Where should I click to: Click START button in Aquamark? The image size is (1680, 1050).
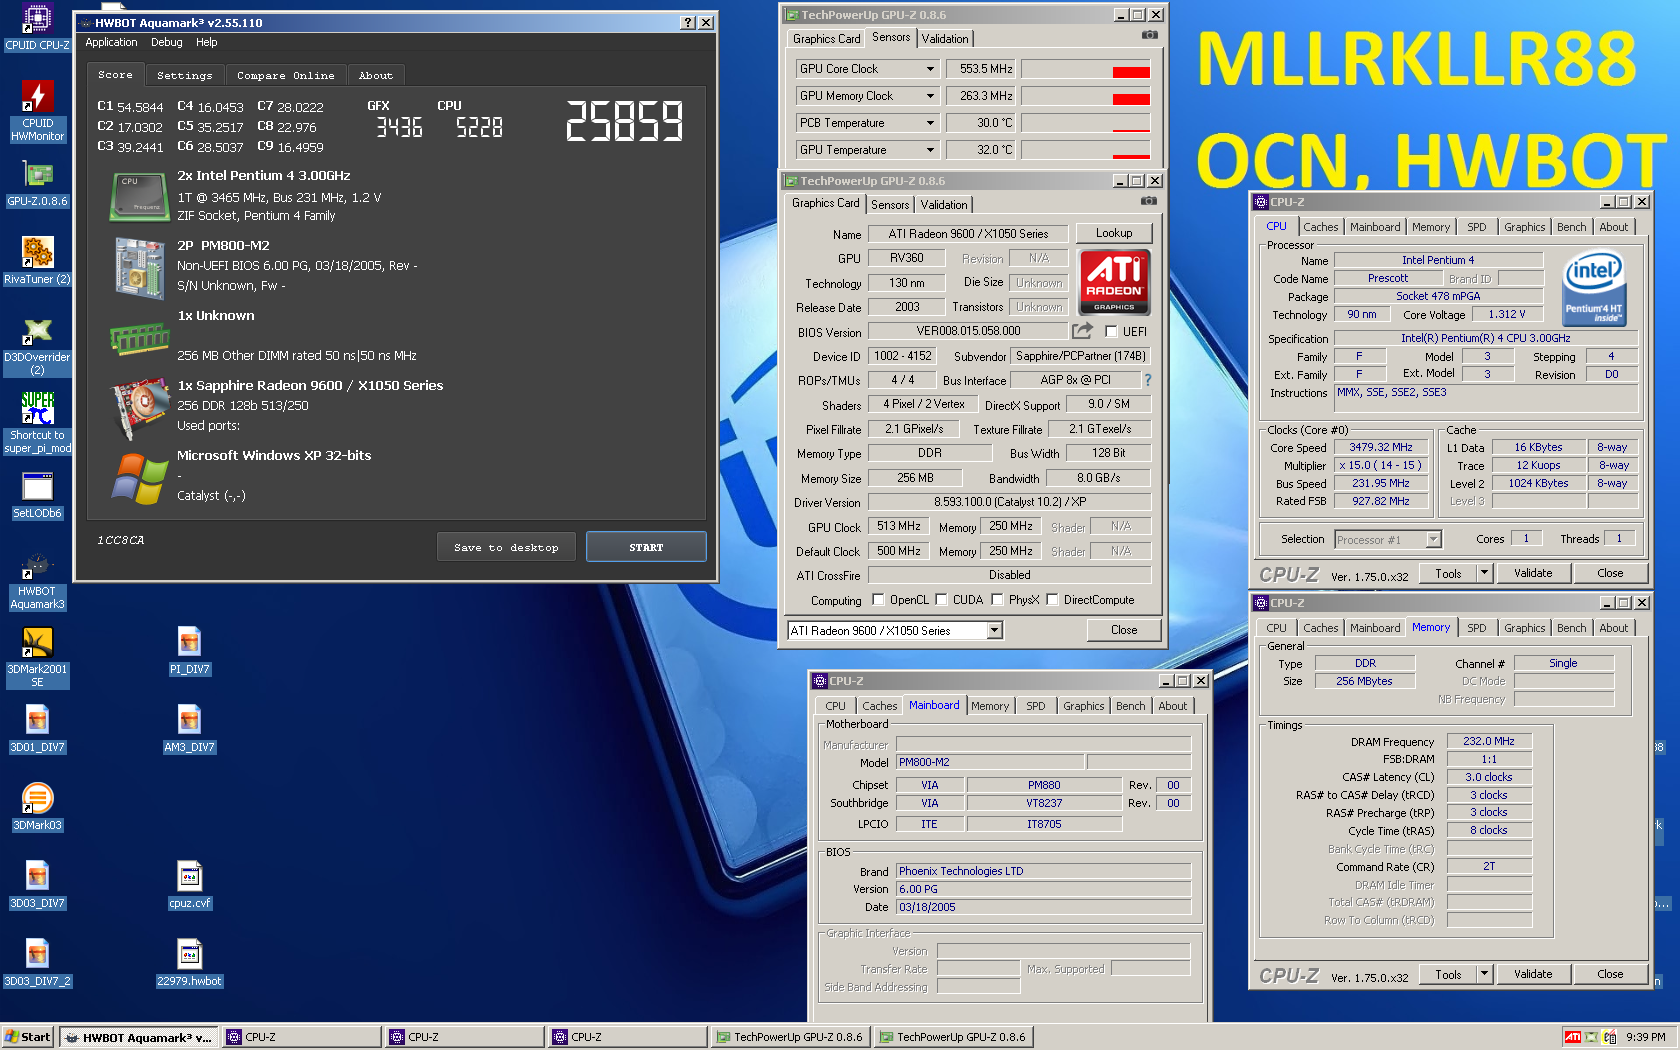(x=646, y=547)
